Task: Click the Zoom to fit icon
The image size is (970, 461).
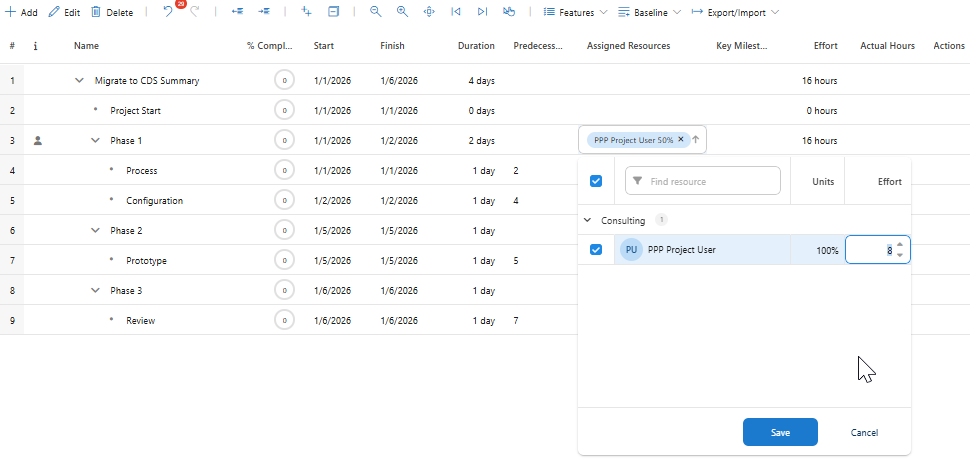Action: click(429, 13)
